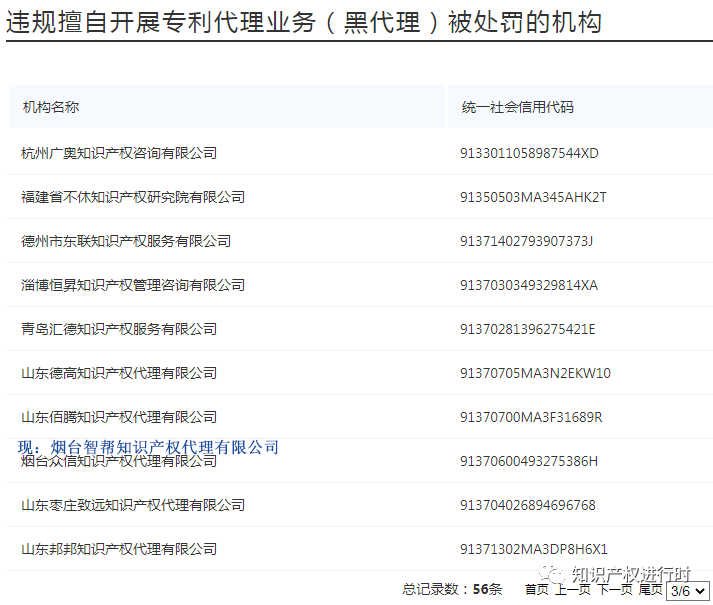
Task: Go to first page via 首页
Action: [x=537, y=590]
